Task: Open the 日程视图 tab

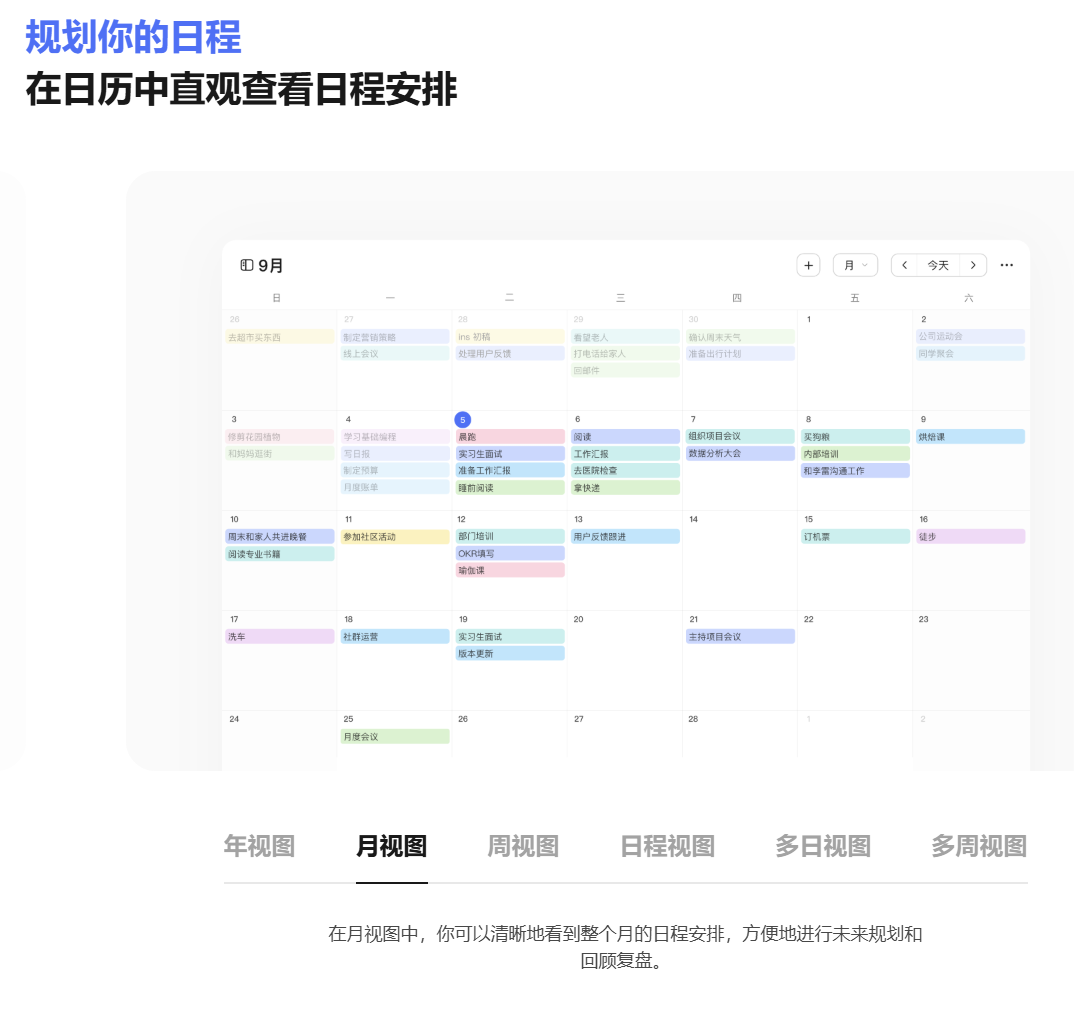Action: pos(667,847)
